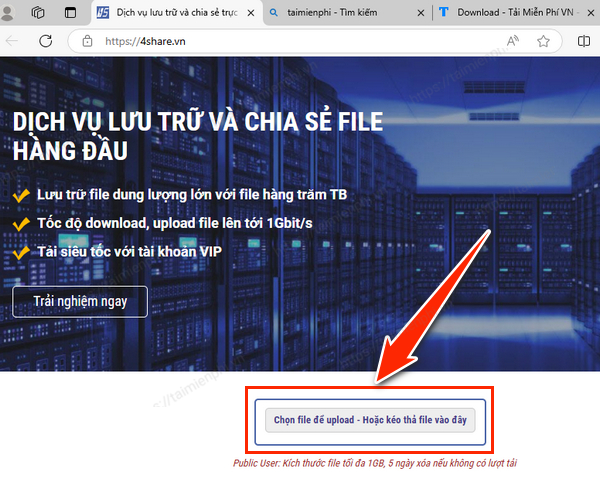
Task: Add page to favorites star icon
Action: click(543, 42)
